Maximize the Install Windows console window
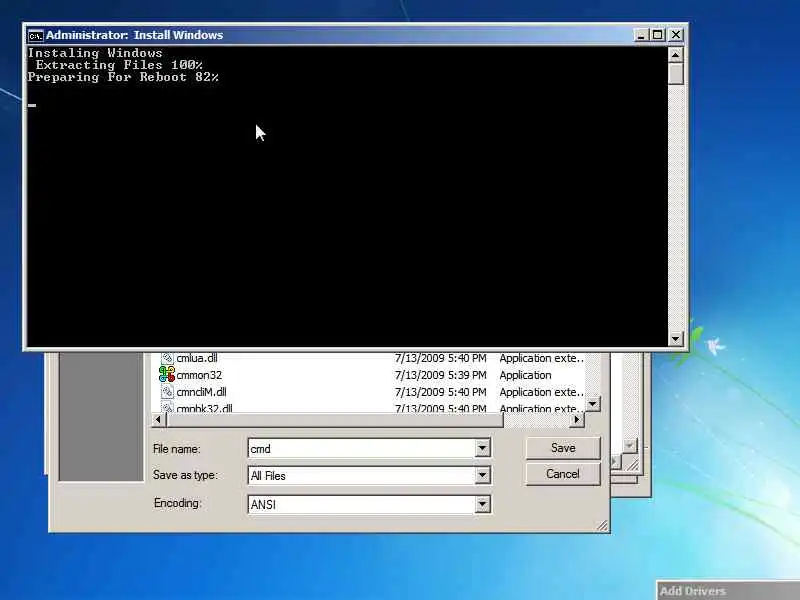This screenshot has width=800, height=600. click(x=658, y=35)
